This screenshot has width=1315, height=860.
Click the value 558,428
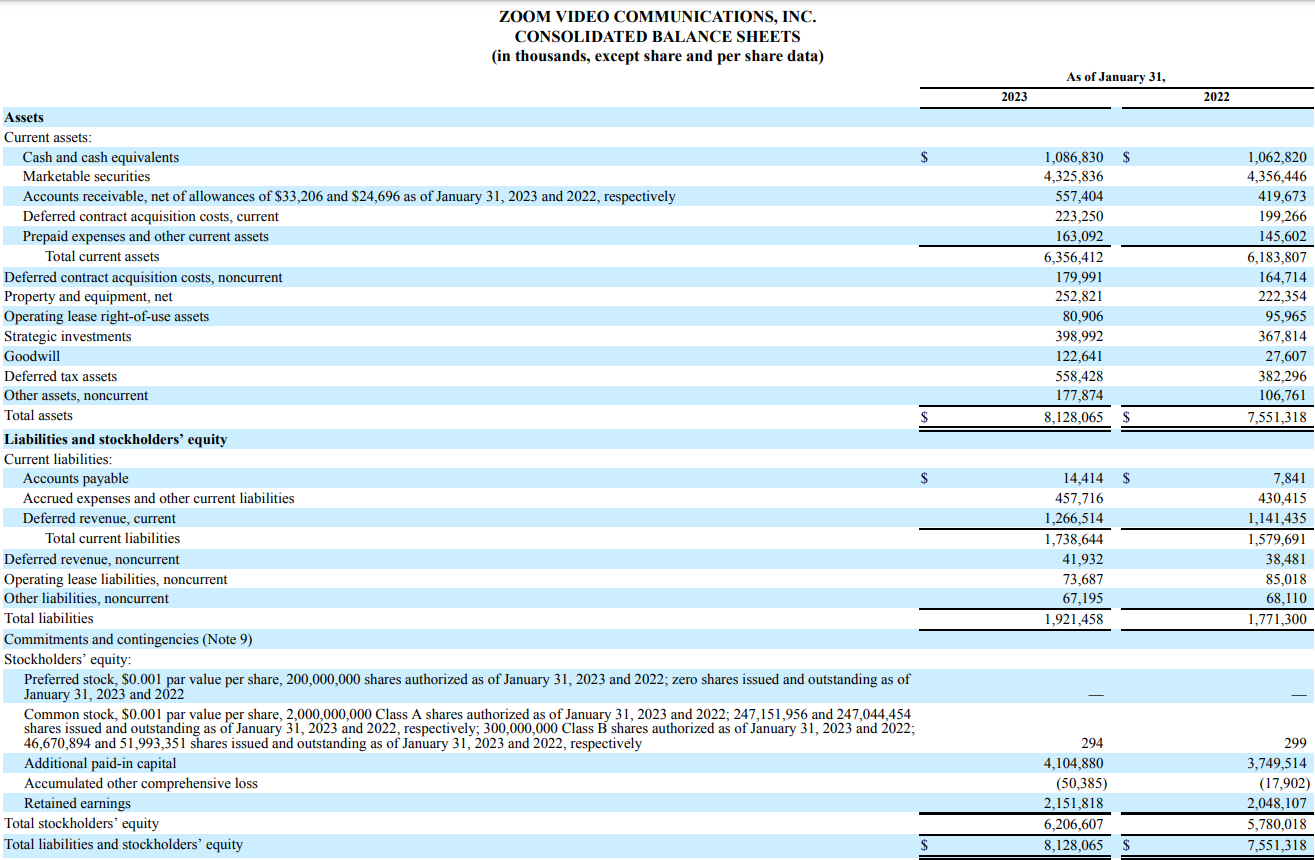click(x=1079, y=376)
